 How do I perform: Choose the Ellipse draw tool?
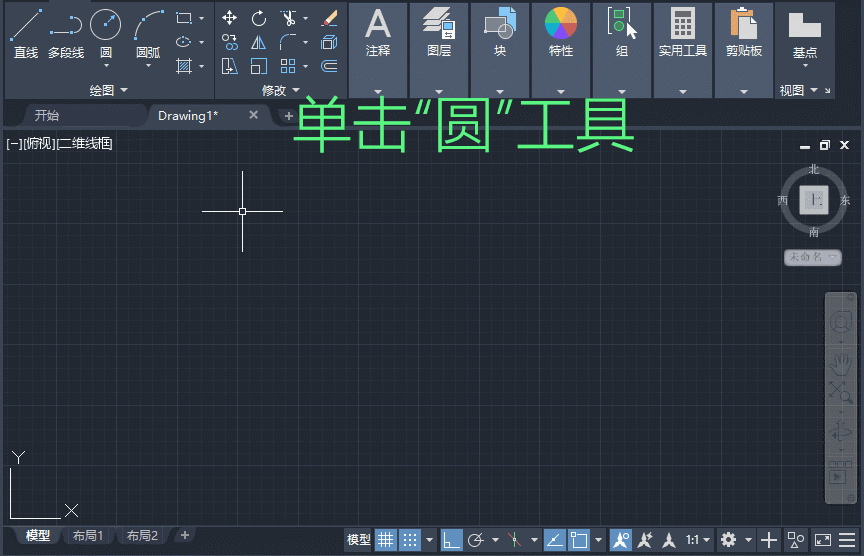[183, 42]
